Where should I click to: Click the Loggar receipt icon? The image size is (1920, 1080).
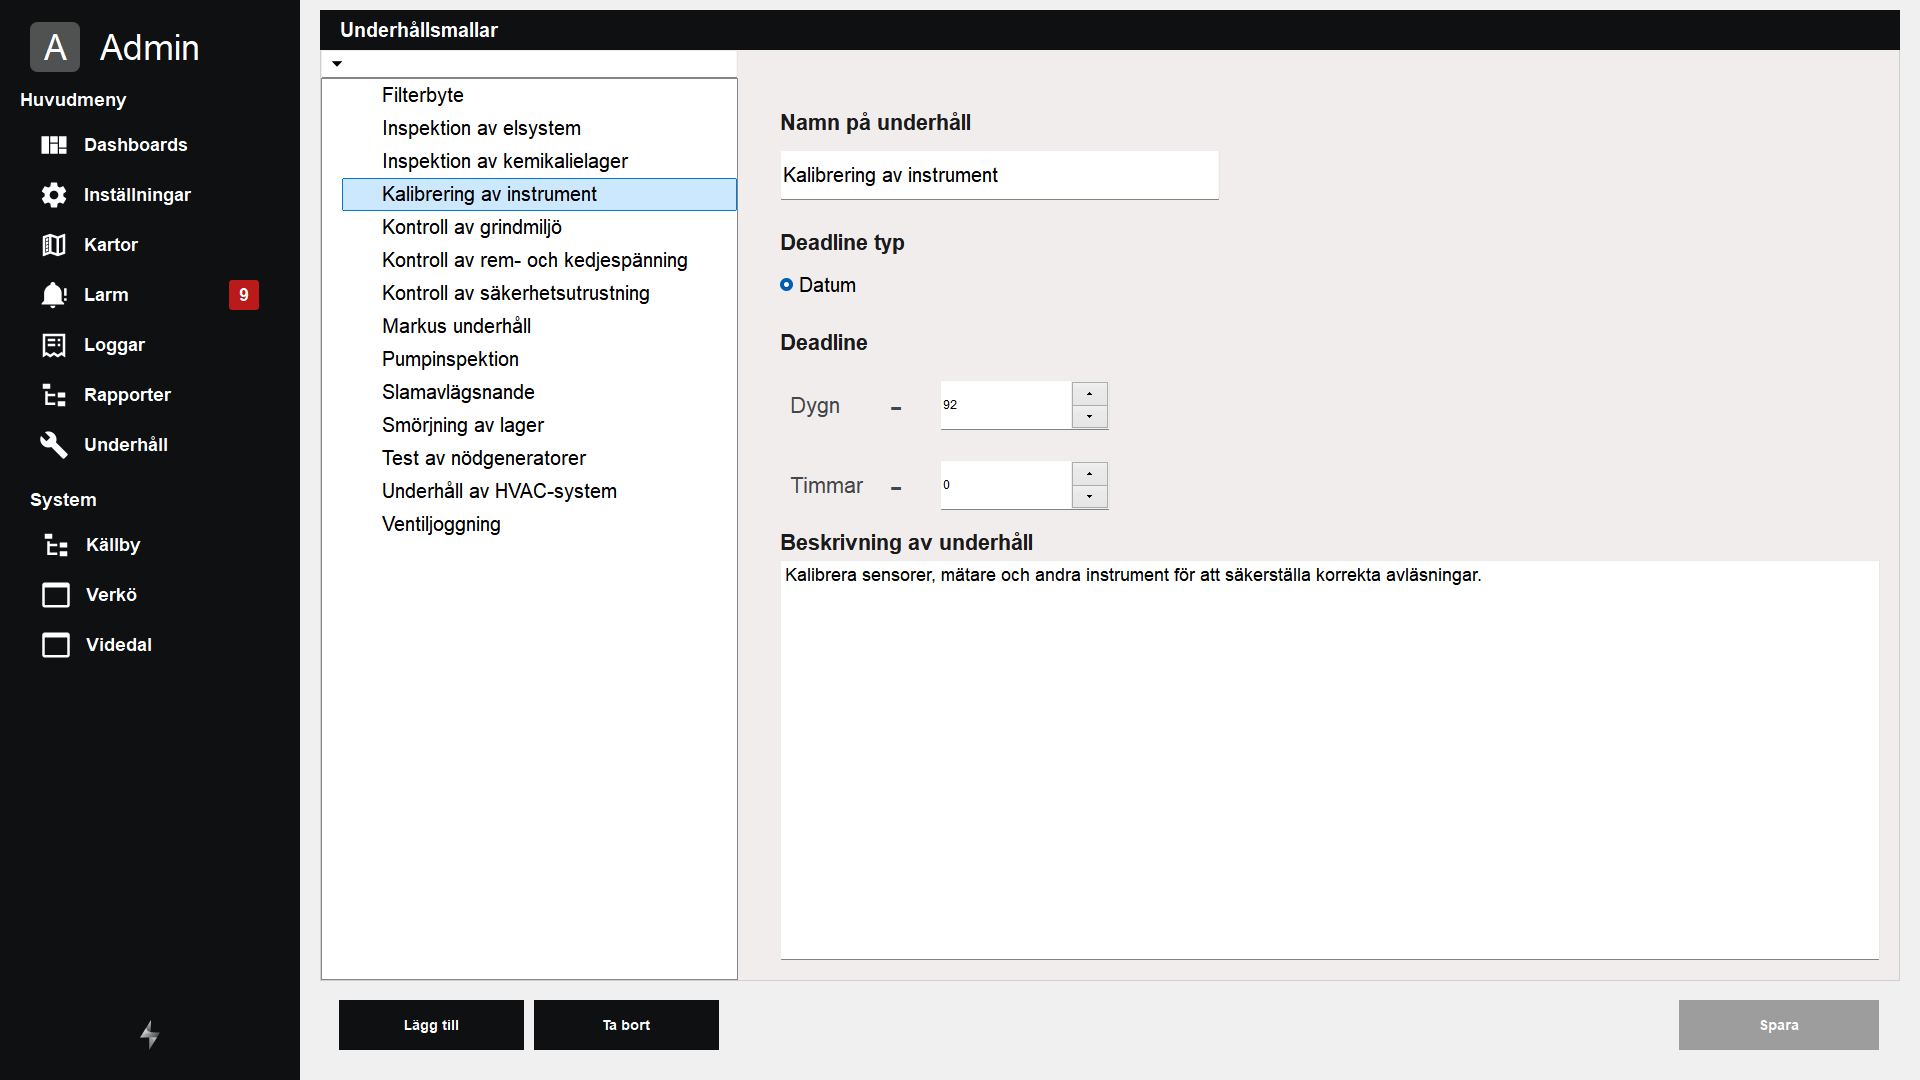click(54, 345)
